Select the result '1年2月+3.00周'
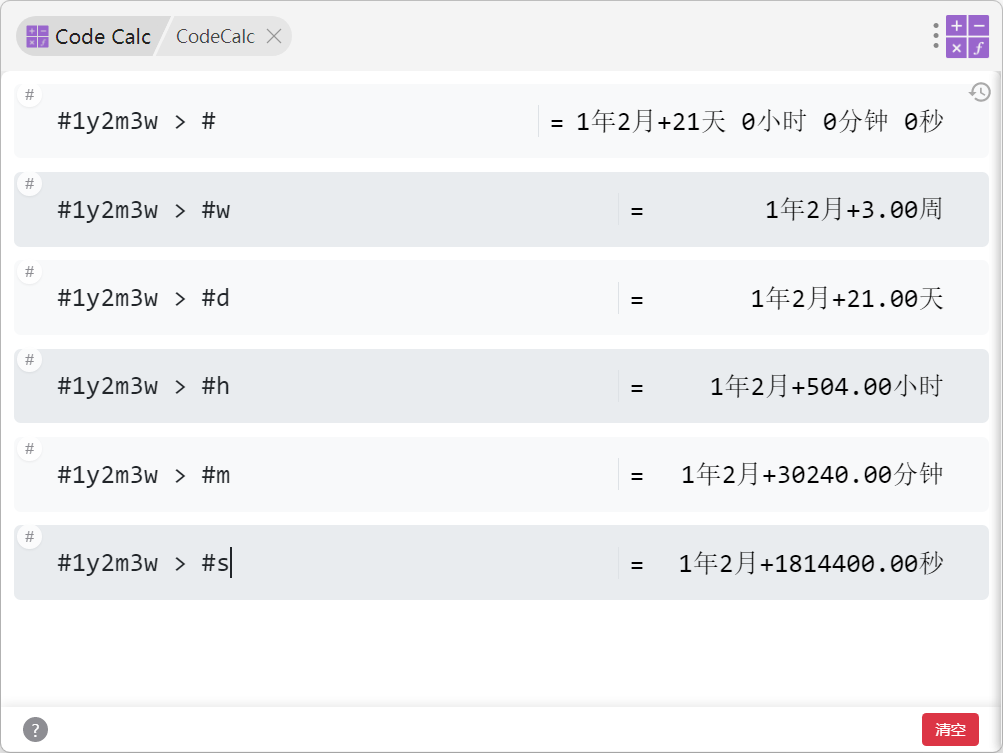 tap(853, 209)
